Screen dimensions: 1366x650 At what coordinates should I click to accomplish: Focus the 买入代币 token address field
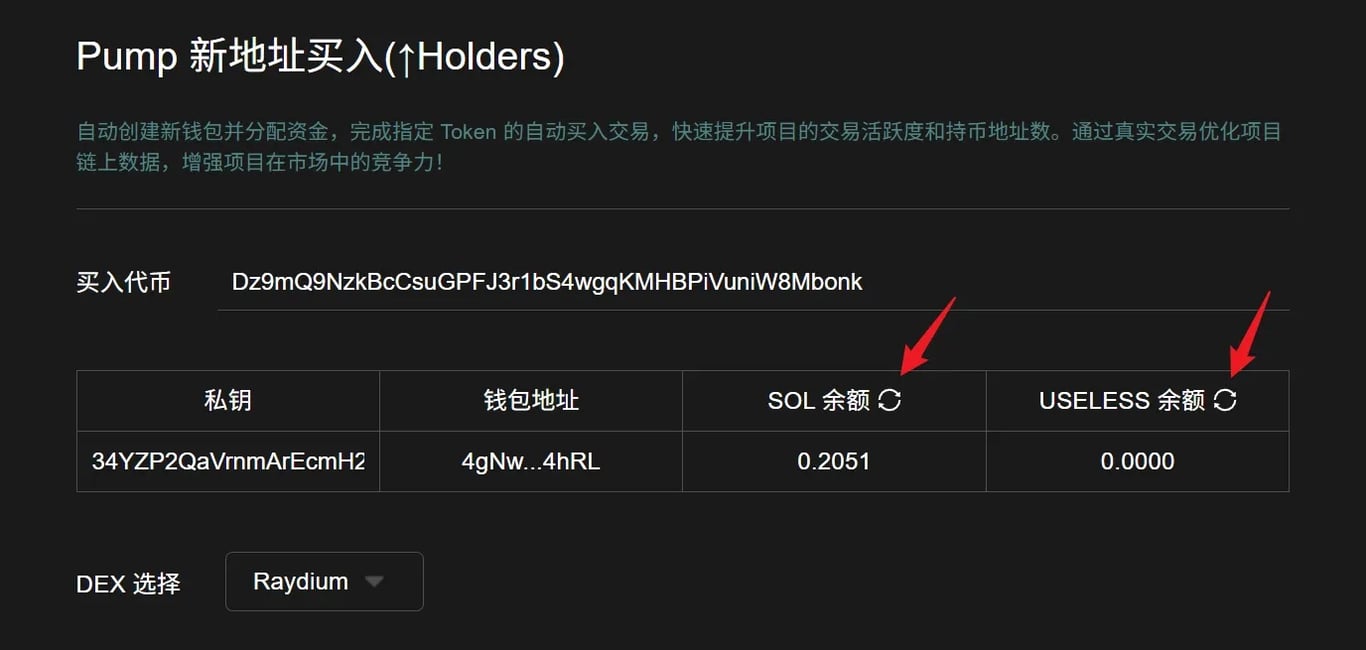[x=753, y=282]
